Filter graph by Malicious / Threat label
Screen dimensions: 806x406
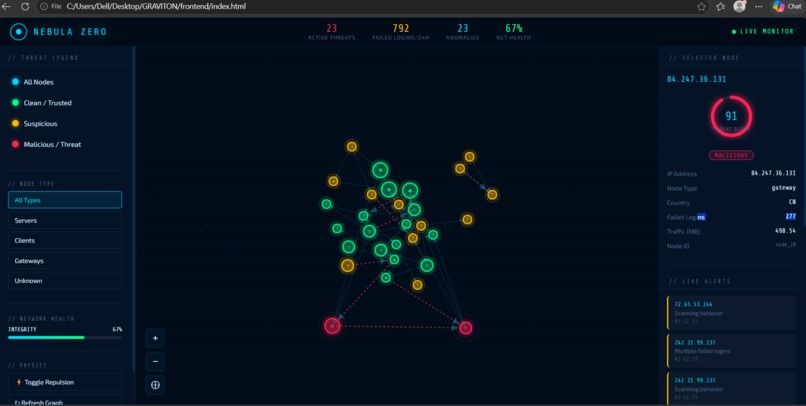[x=52, y=144]
